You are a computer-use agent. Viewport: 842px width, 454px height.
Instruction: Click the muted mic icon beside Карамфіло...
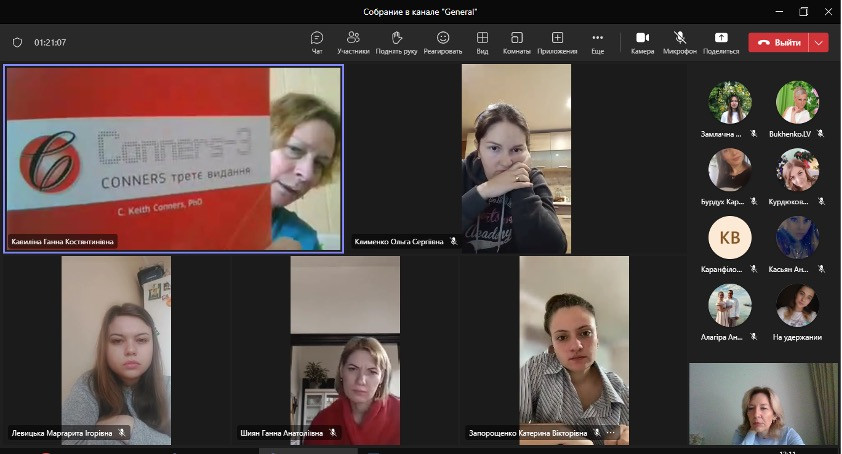point(753,269)
